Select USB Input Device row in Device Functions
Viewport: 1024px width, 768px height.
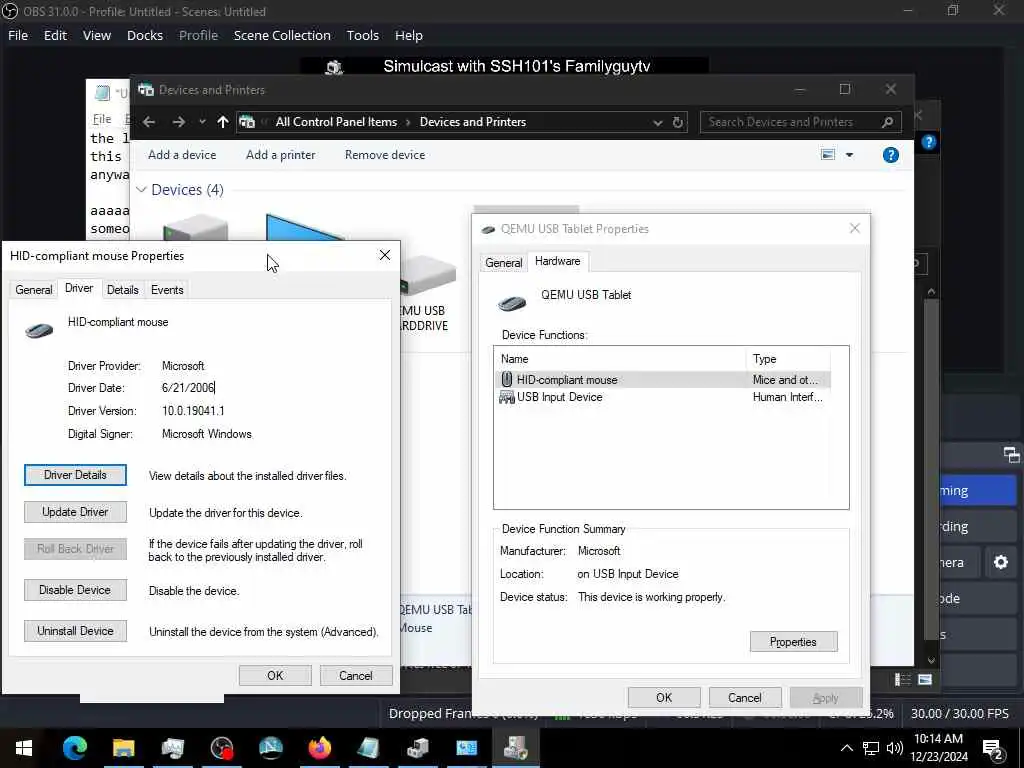[x=664, y=397]
